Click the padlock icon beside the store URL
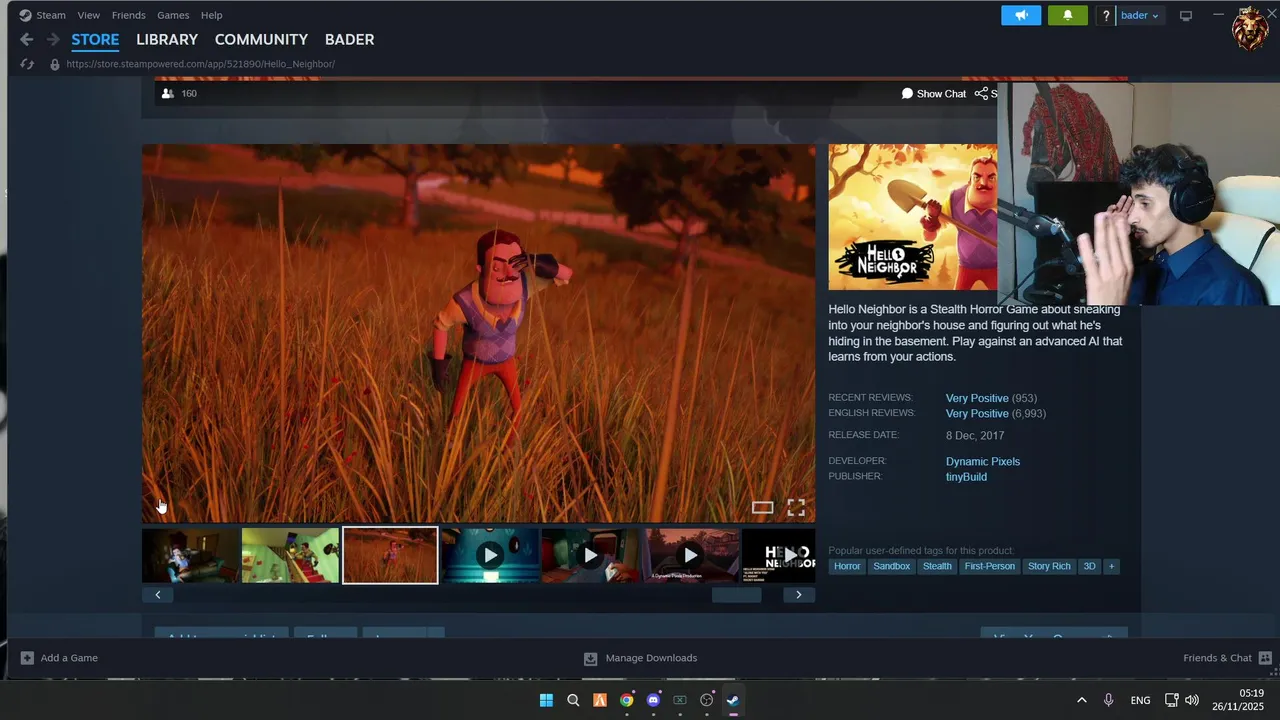 click(55, 64)
